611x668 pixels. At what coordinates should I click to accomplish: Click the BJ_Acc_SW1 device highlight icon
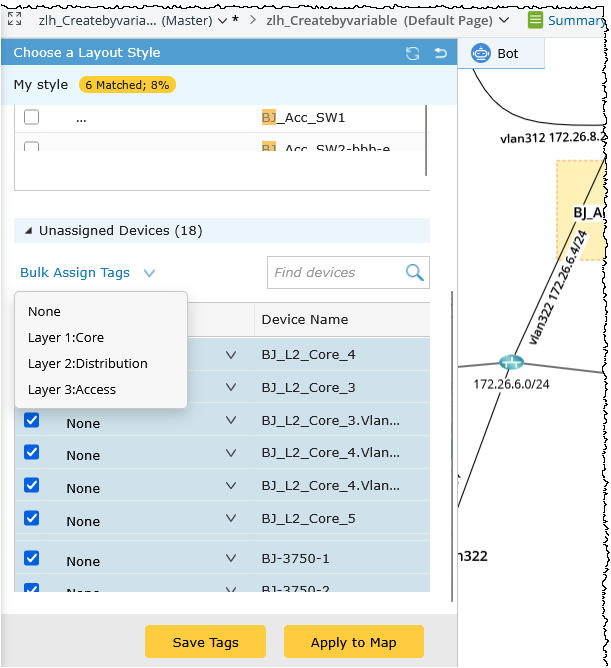268,118
